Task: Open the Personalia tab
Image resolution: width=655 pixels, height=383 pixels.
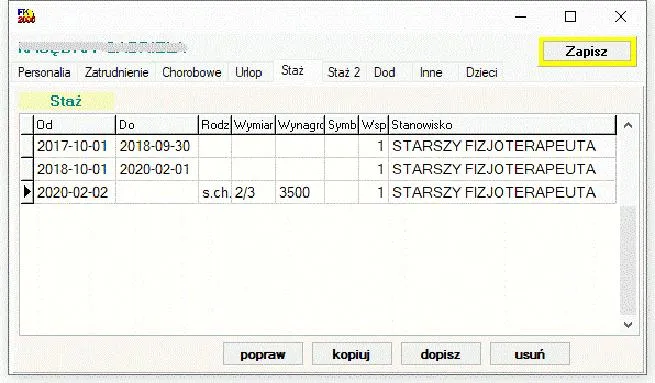Action: tap(44, 72)
